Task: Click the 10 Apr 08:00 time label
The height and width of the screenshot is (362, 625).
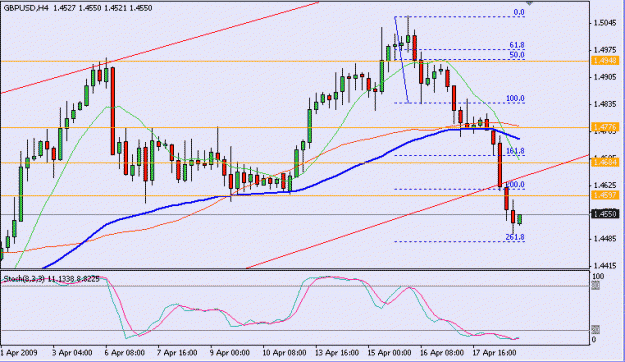Action: tap(284, 353)
